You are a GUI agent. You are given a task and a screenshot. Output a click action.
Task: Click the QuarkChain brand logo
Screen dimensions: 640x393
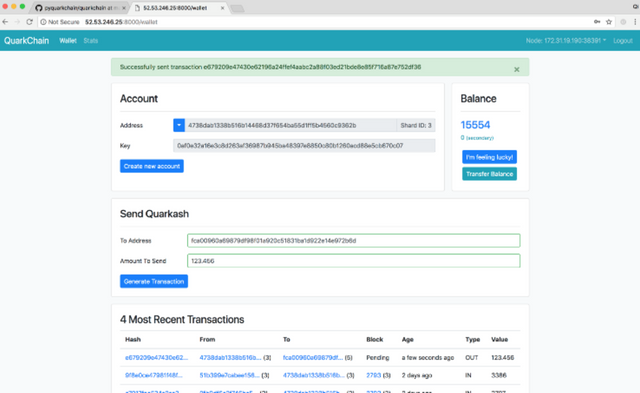tap(27, 40)
